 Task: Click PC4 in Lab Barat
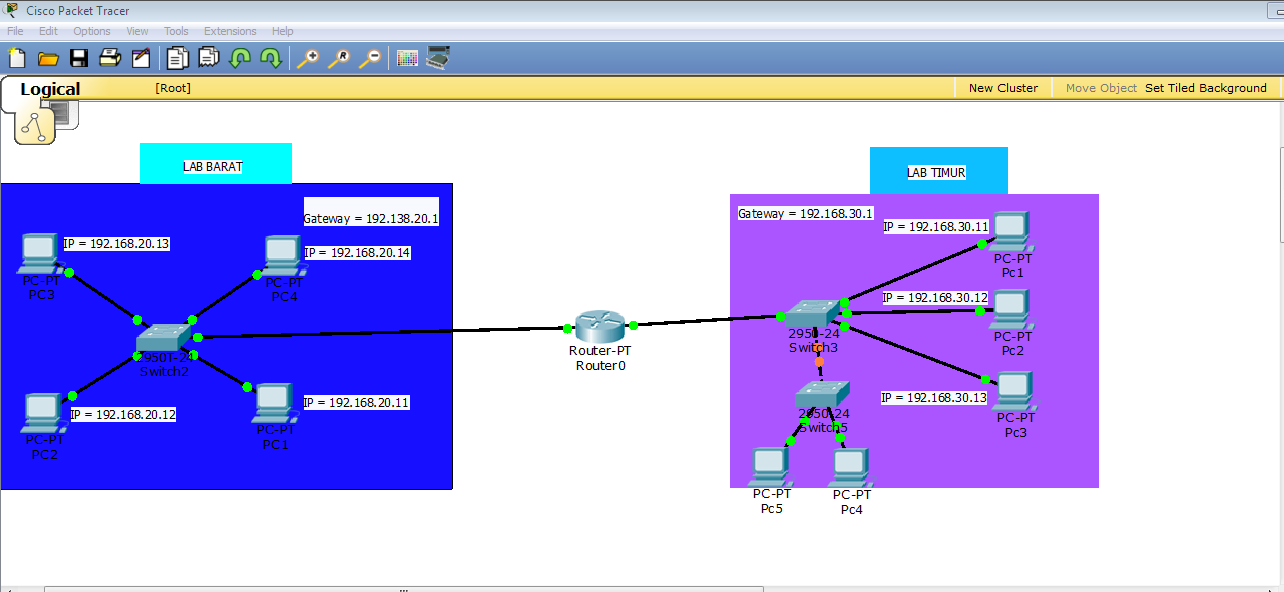[284, 255]
